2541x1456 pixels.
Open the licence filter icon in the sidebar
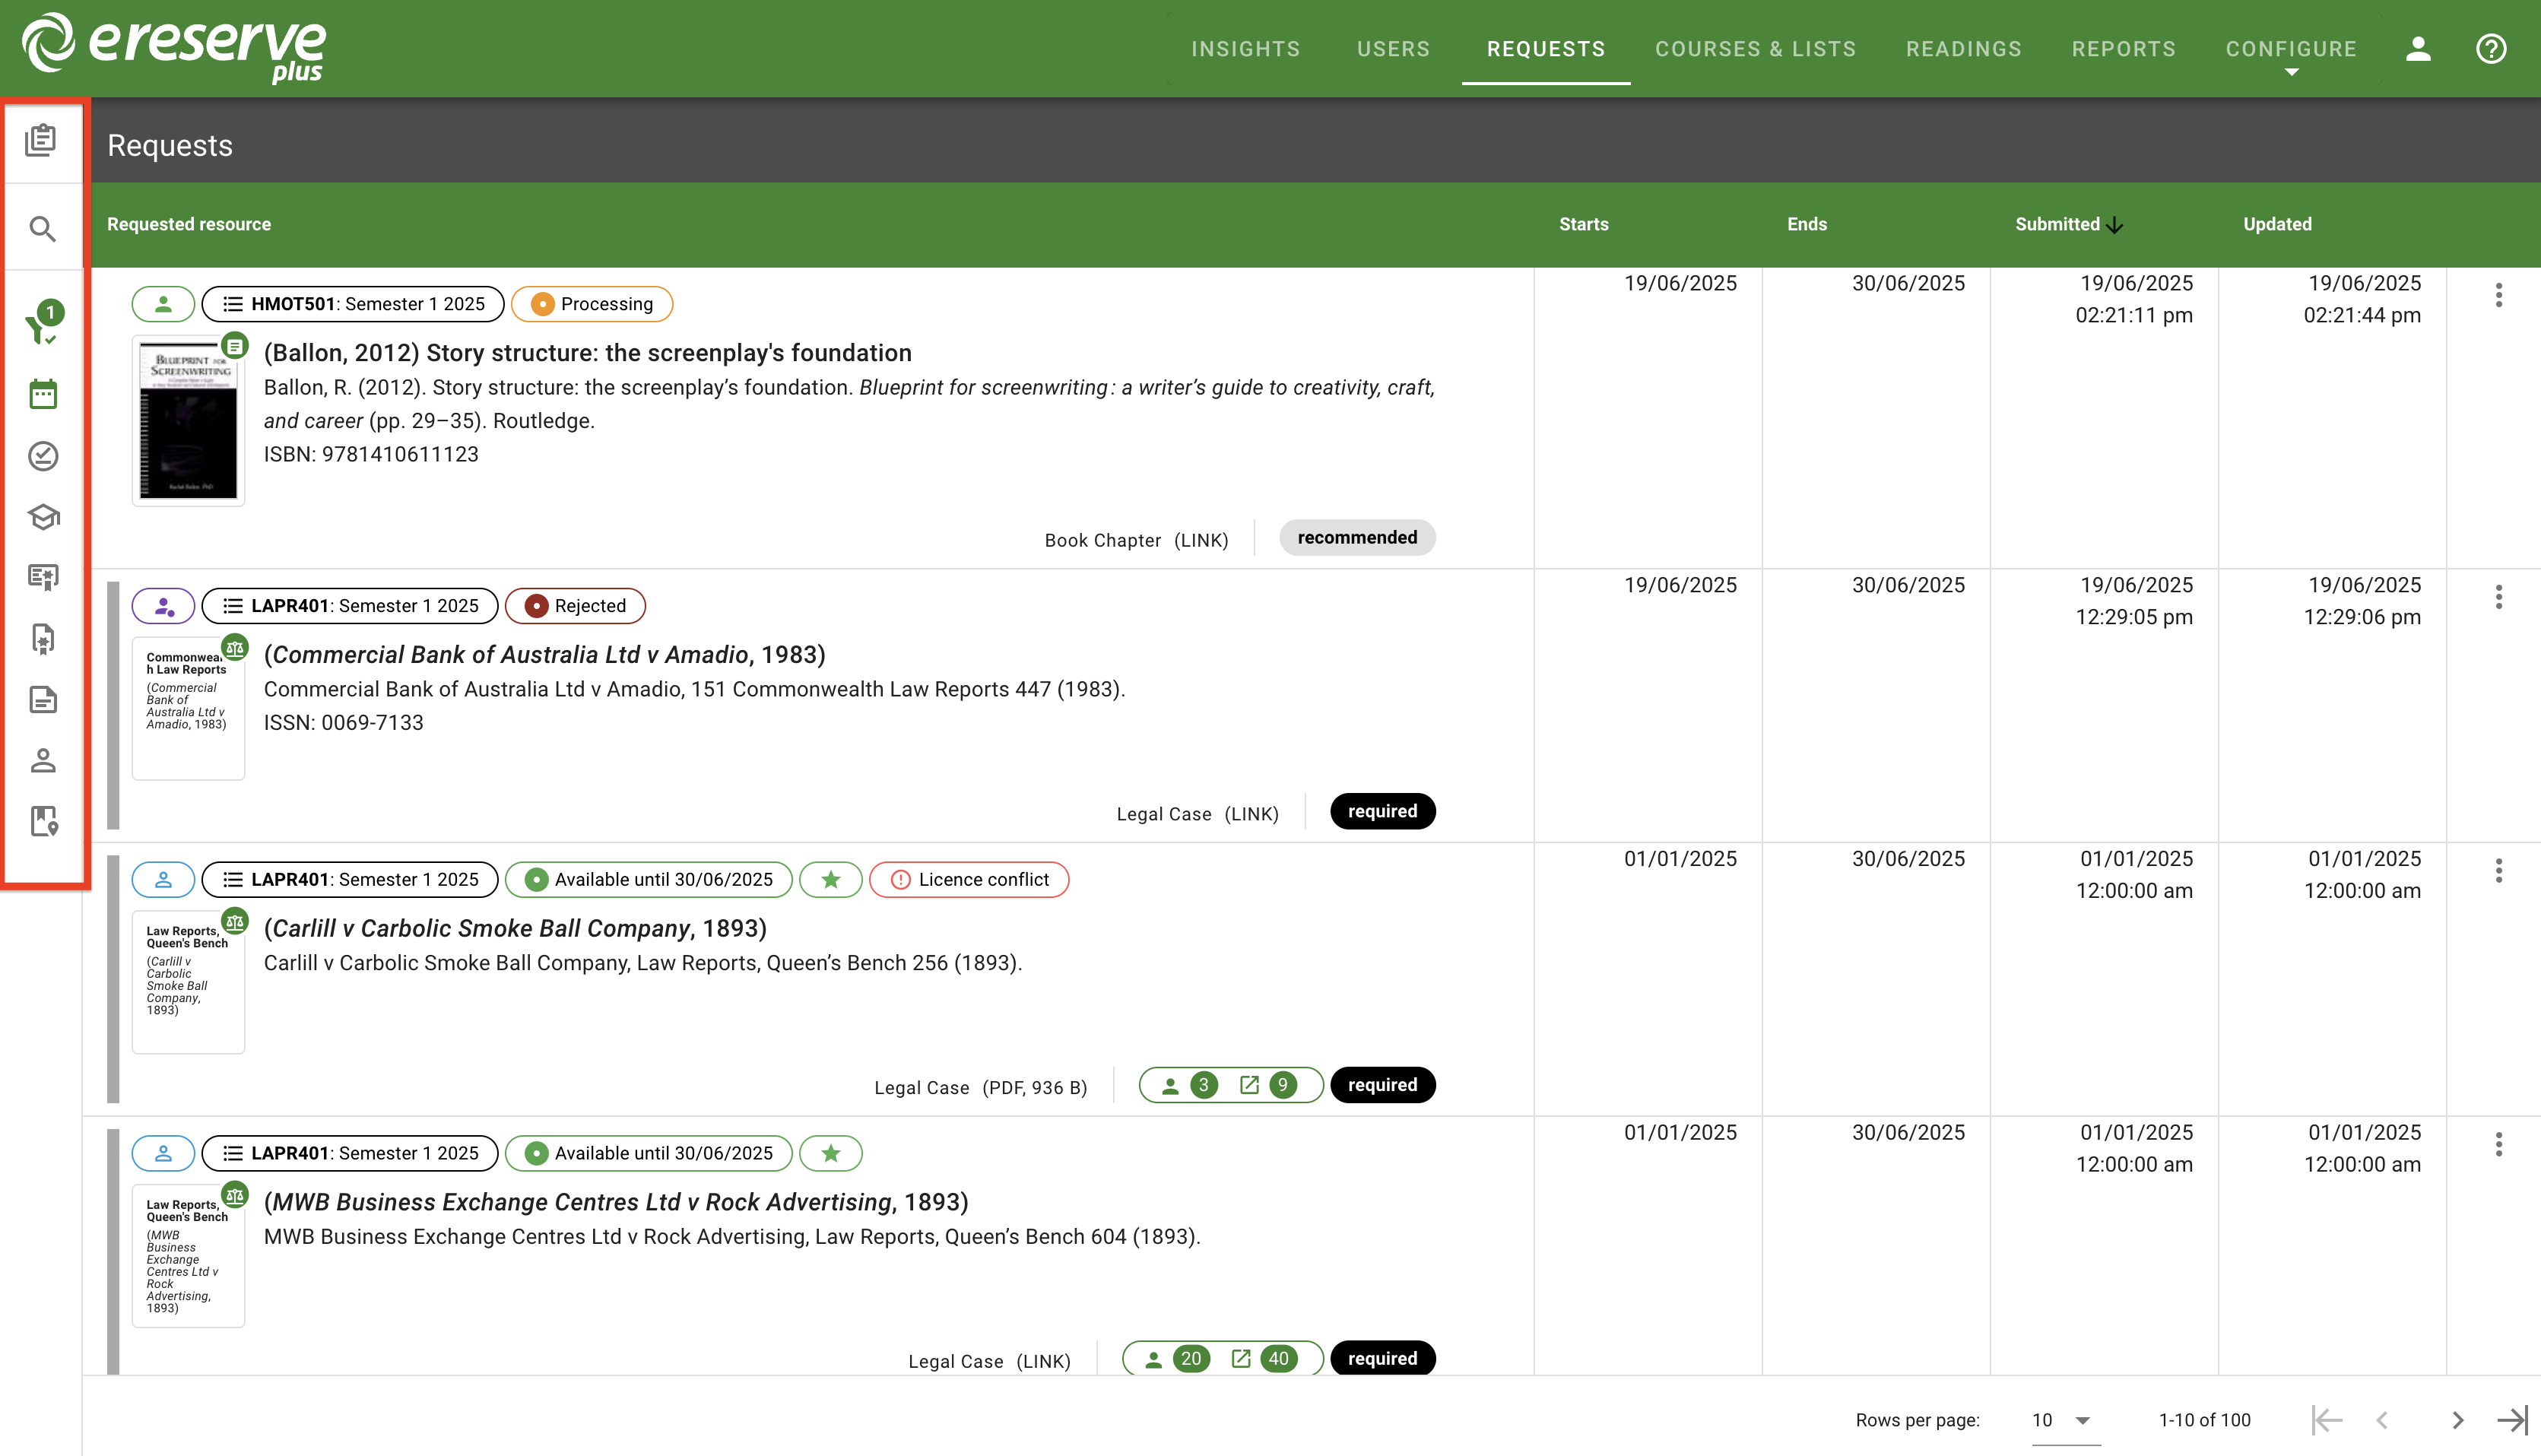(44, 577)
